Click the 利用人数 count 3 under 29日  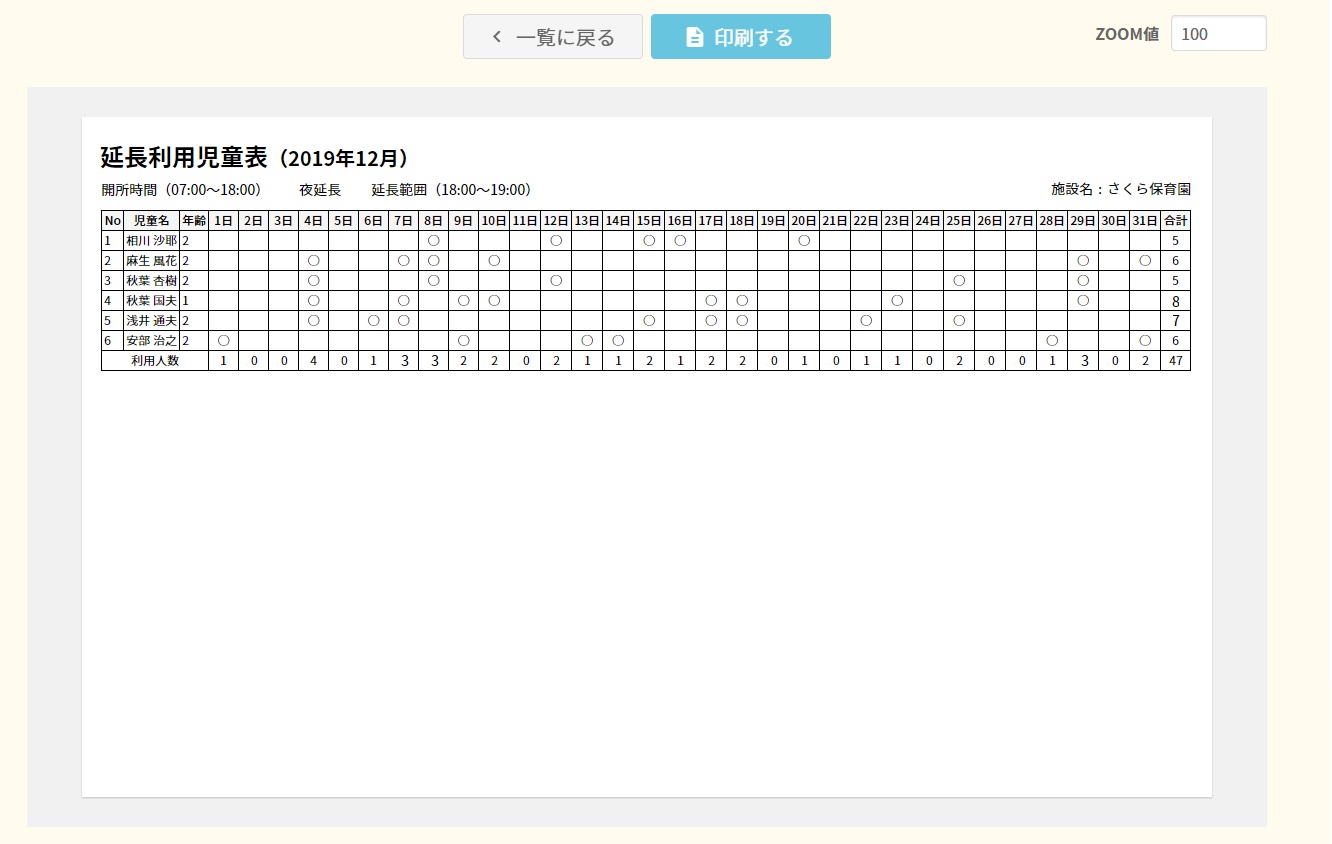(x=1083, y=361)
